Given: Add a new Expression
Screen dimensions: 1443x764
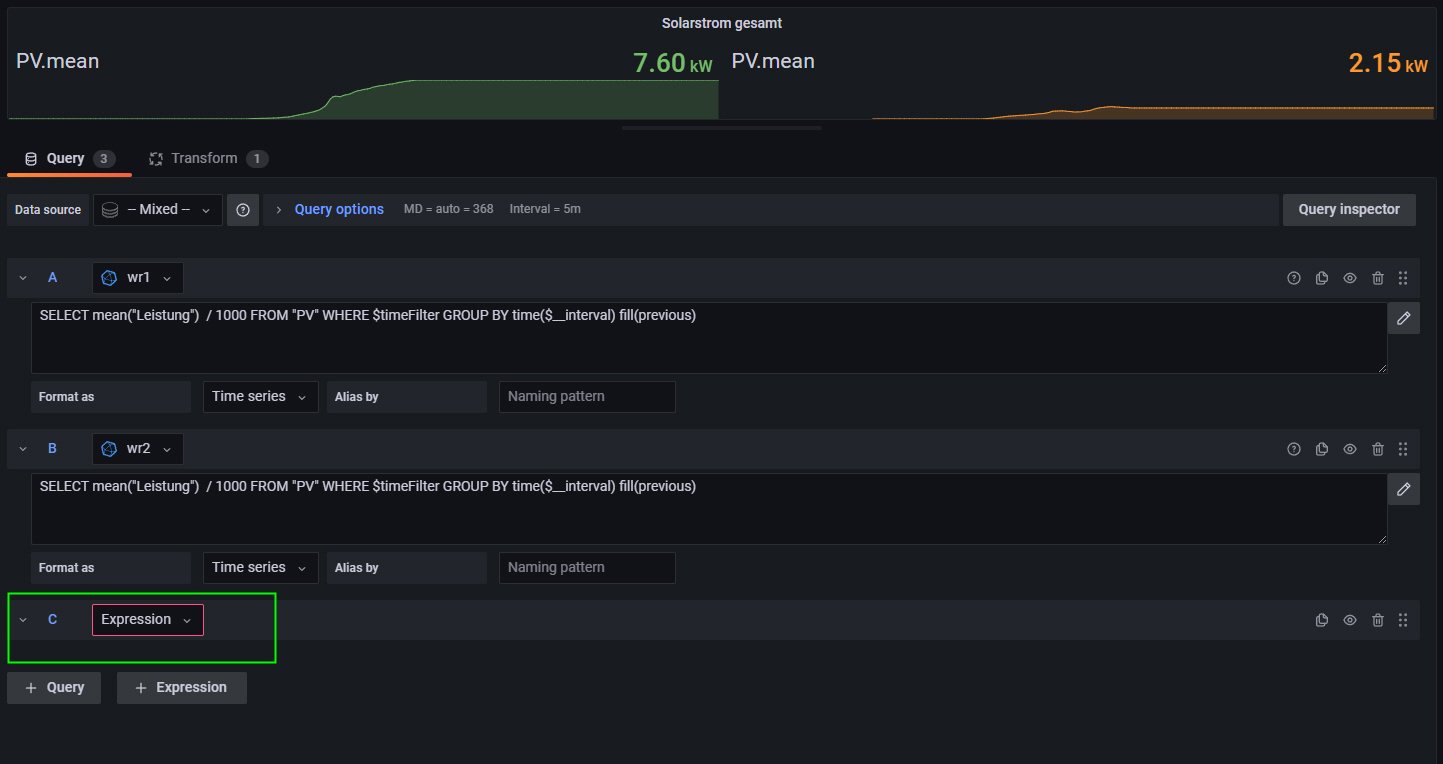Looking at the screenshot, I should [181, 688].
